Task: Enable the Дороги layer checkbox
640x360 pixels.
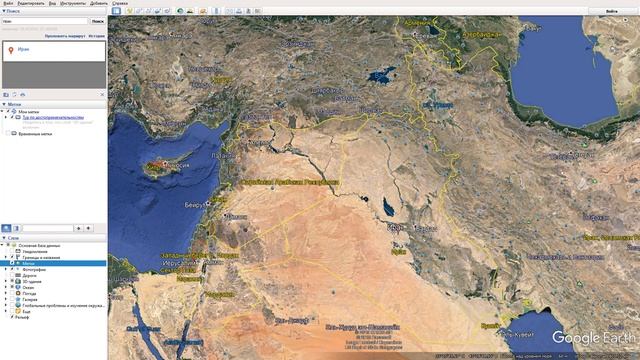Action: [x=12, y=276]
